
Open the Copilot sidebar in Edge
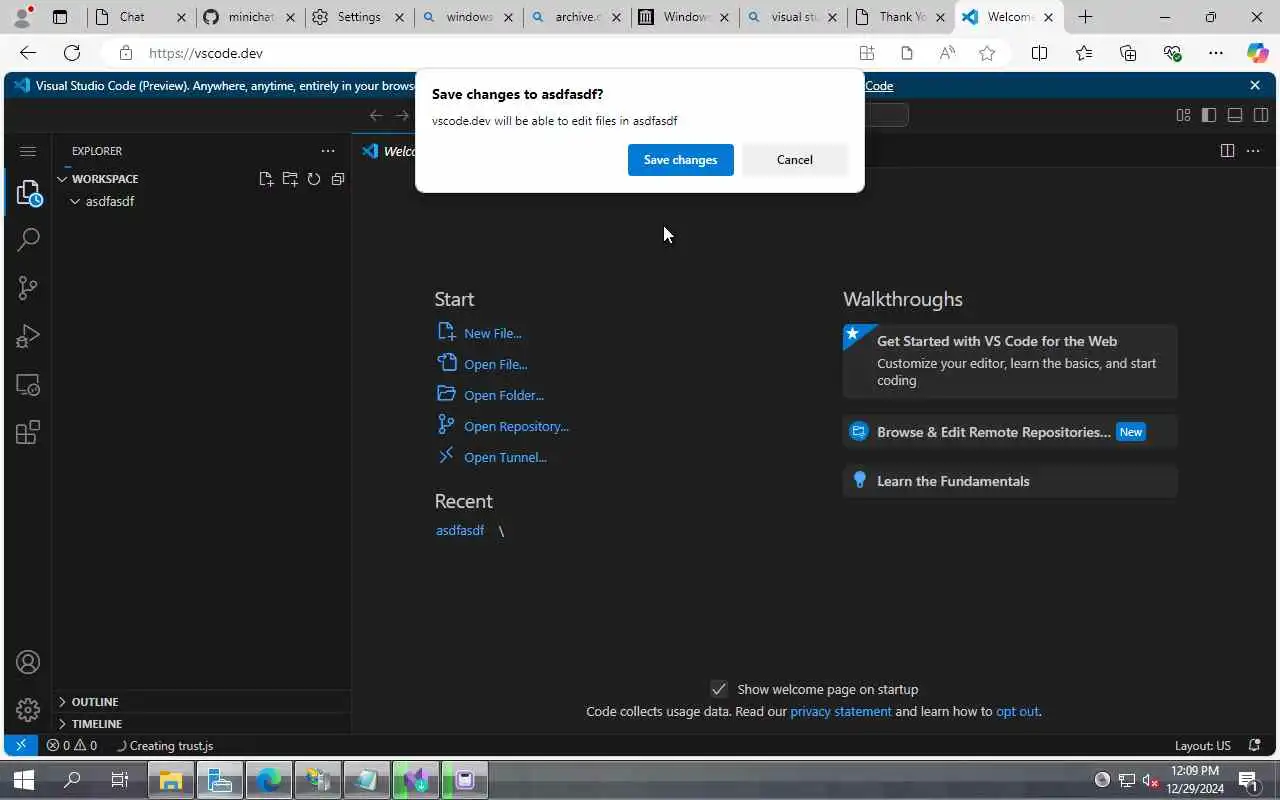tap(1256, 53)
